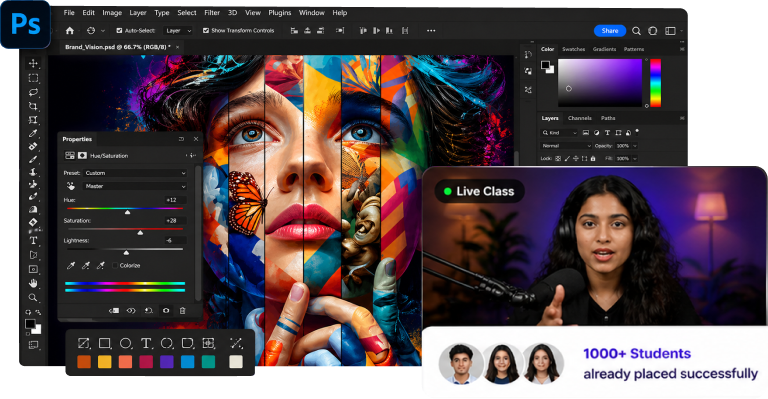The width and height of the screenshot is (768, 399).
Task: Click the Saturation slider handle
Action: (x=140, y=233)
